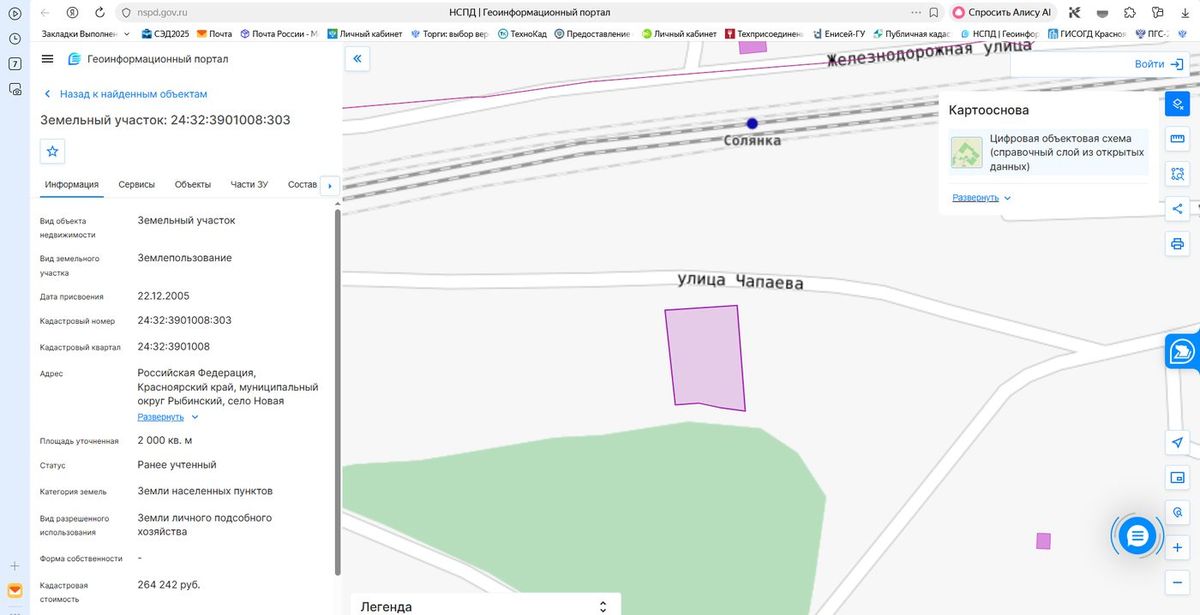
Task: Click the address bar nspd.gov.ru
Action: pyautogui.click(x=163, y=13)
